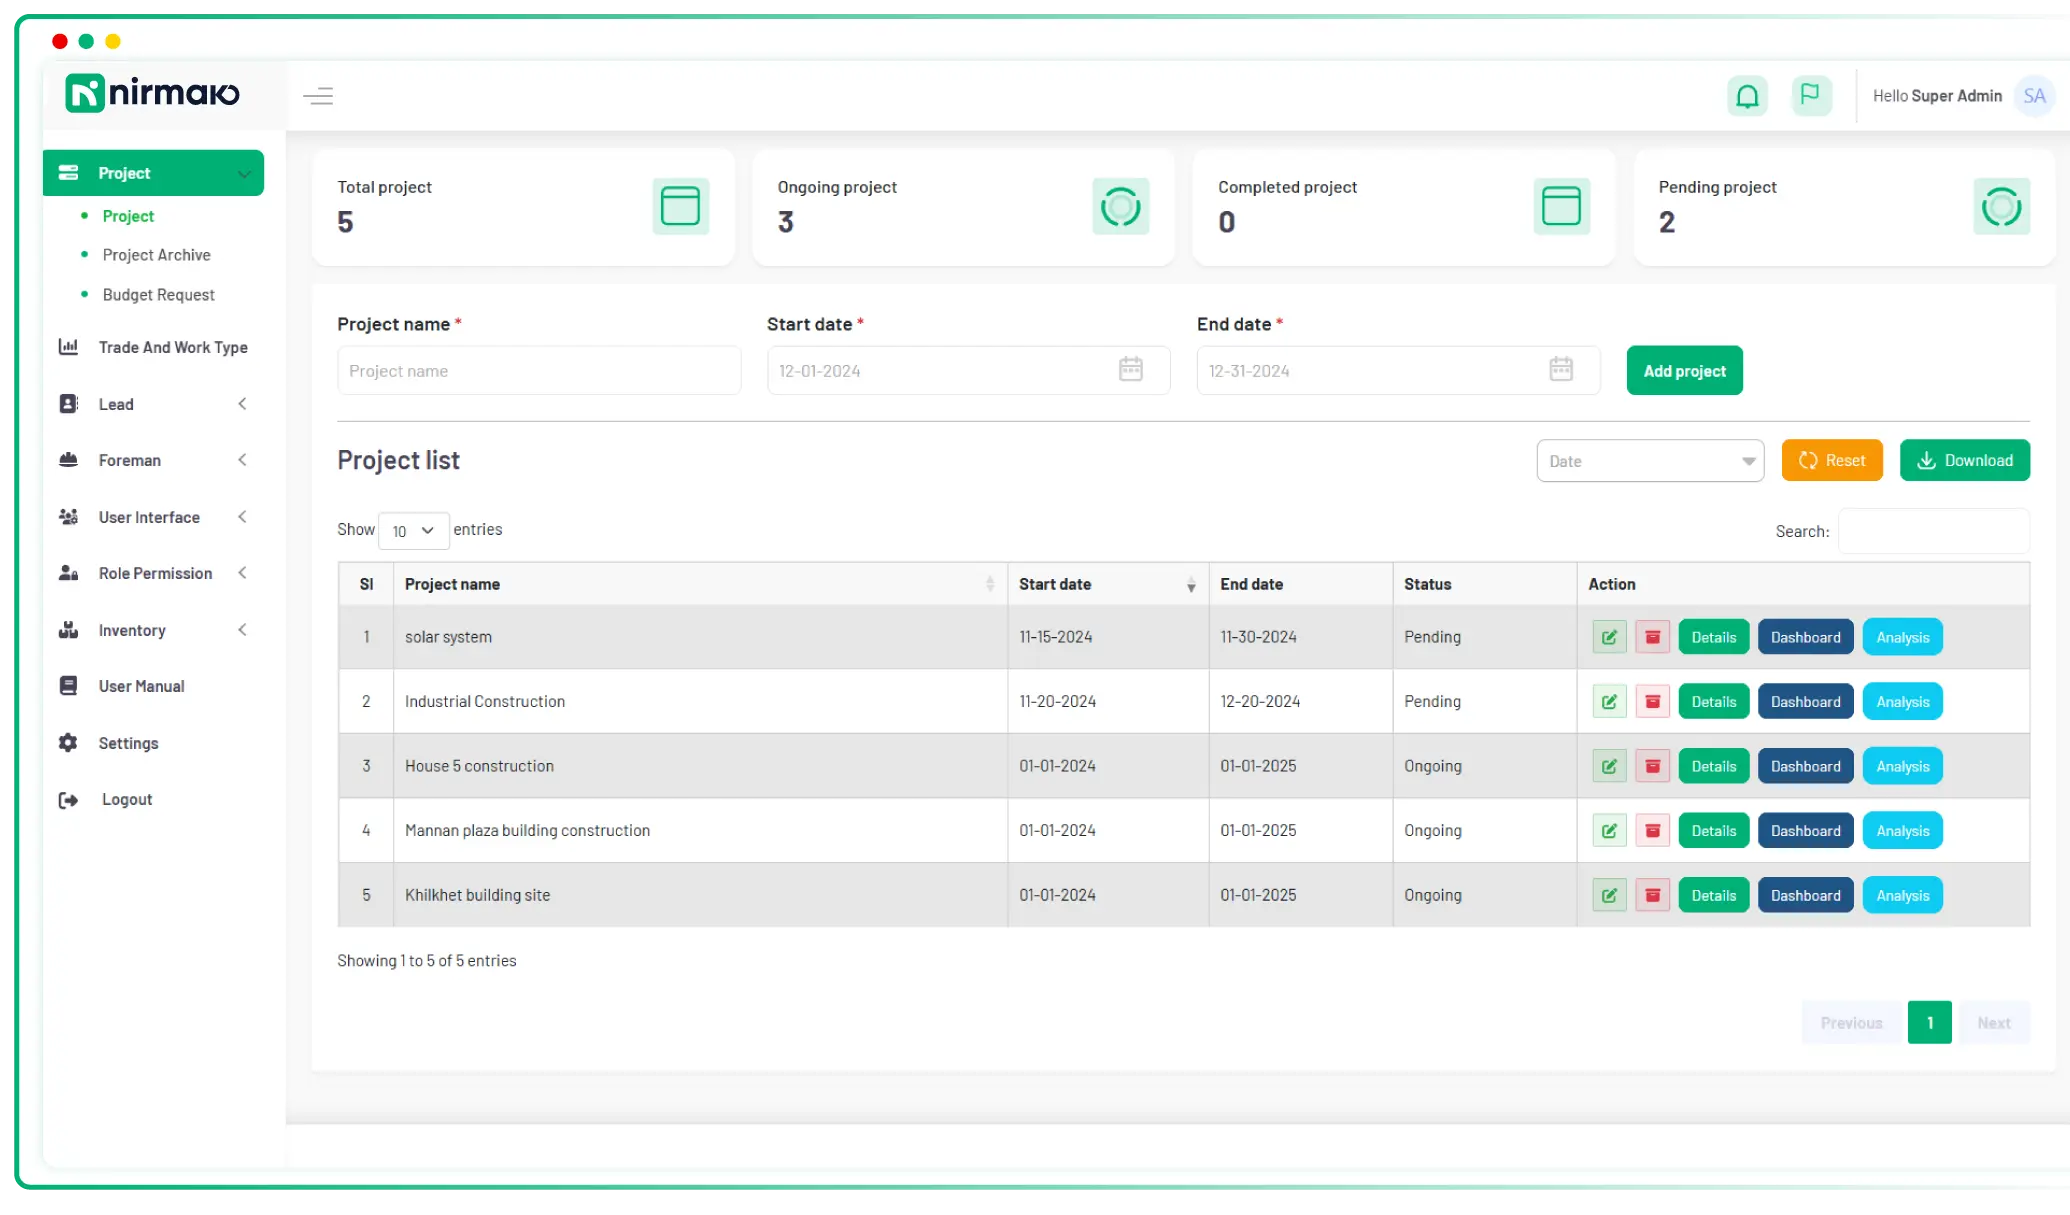Click the table Search input box
The width and height of the screenshot is (2070, 1215).
pos(1933,531)
